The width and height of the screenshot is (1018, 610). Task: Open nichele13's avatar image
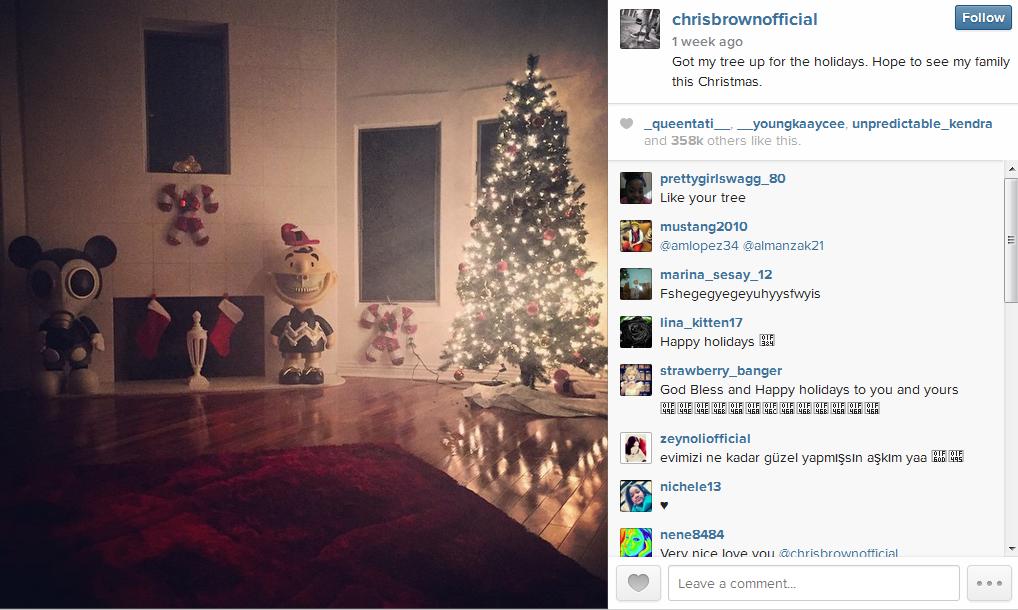pos(636,496)
